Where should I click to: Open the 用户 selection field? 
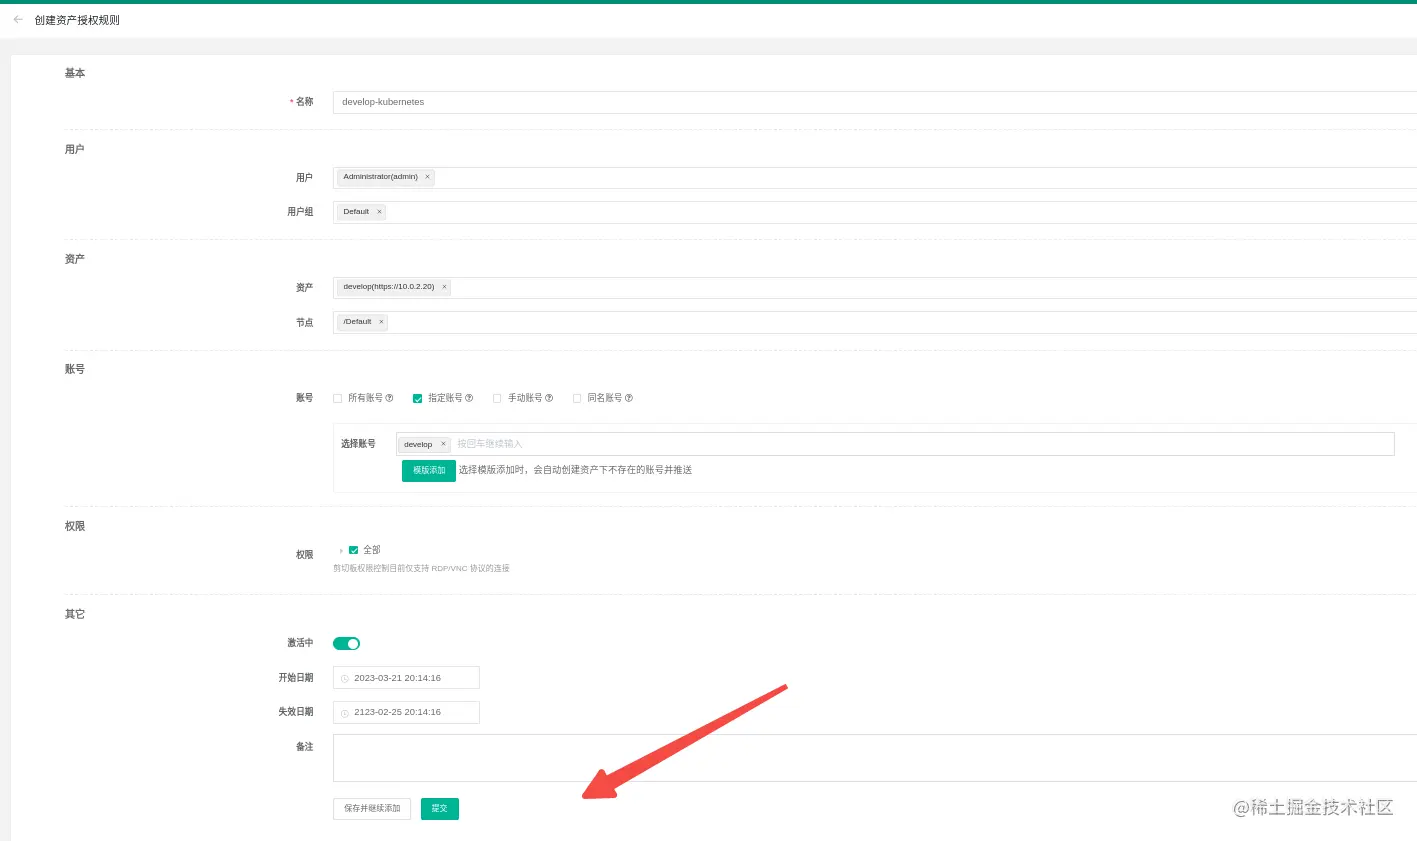tap(875, 178)
